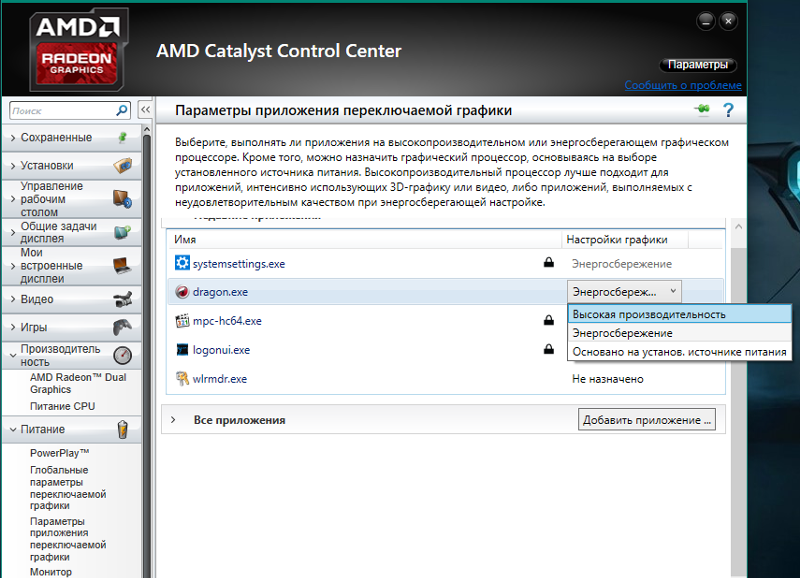Click the wlrmdr.exe keys icon
The width and height of the screenshot is (800, 578).
[182, 379]
